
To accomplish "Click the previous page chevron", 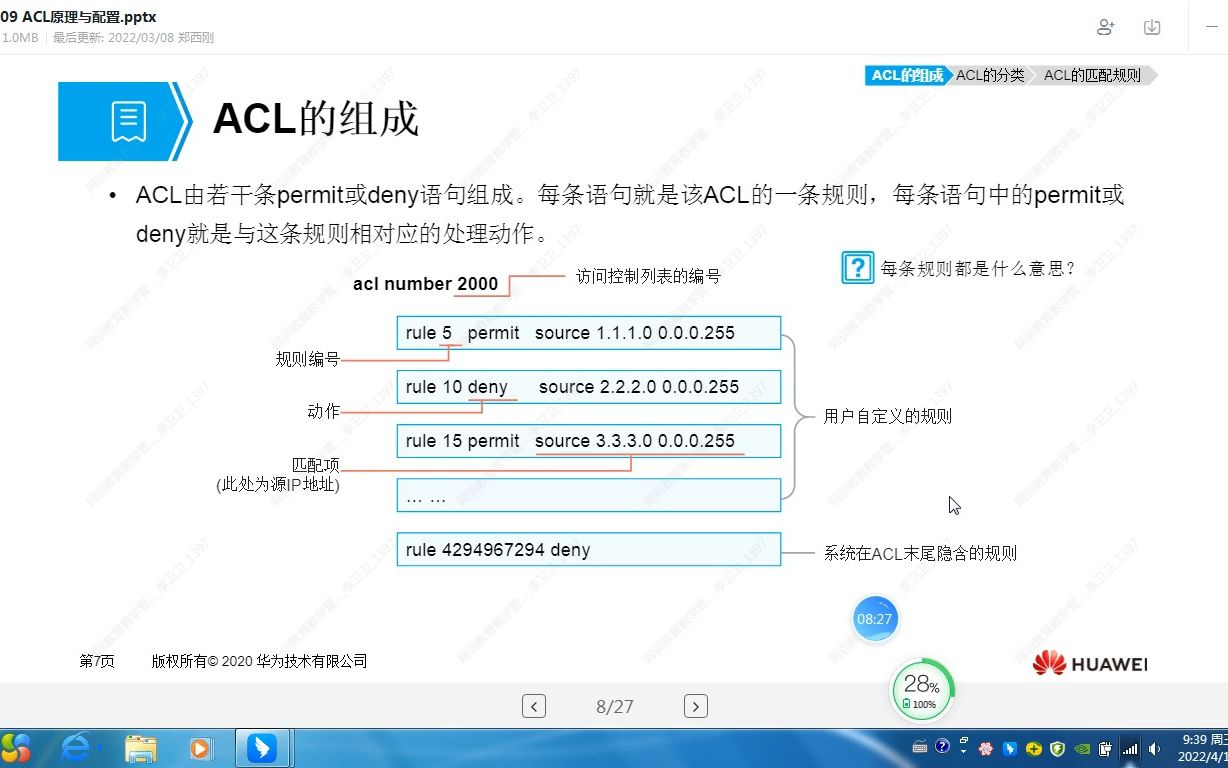I will [x=533, y=706].
